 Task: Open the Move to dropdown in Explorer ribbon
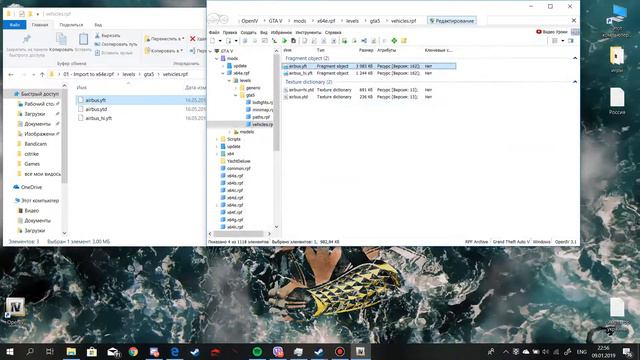[164, 39]
